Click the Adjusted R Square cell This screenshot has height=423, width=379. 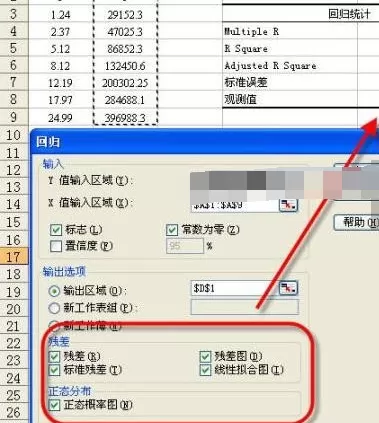(290, 66)
